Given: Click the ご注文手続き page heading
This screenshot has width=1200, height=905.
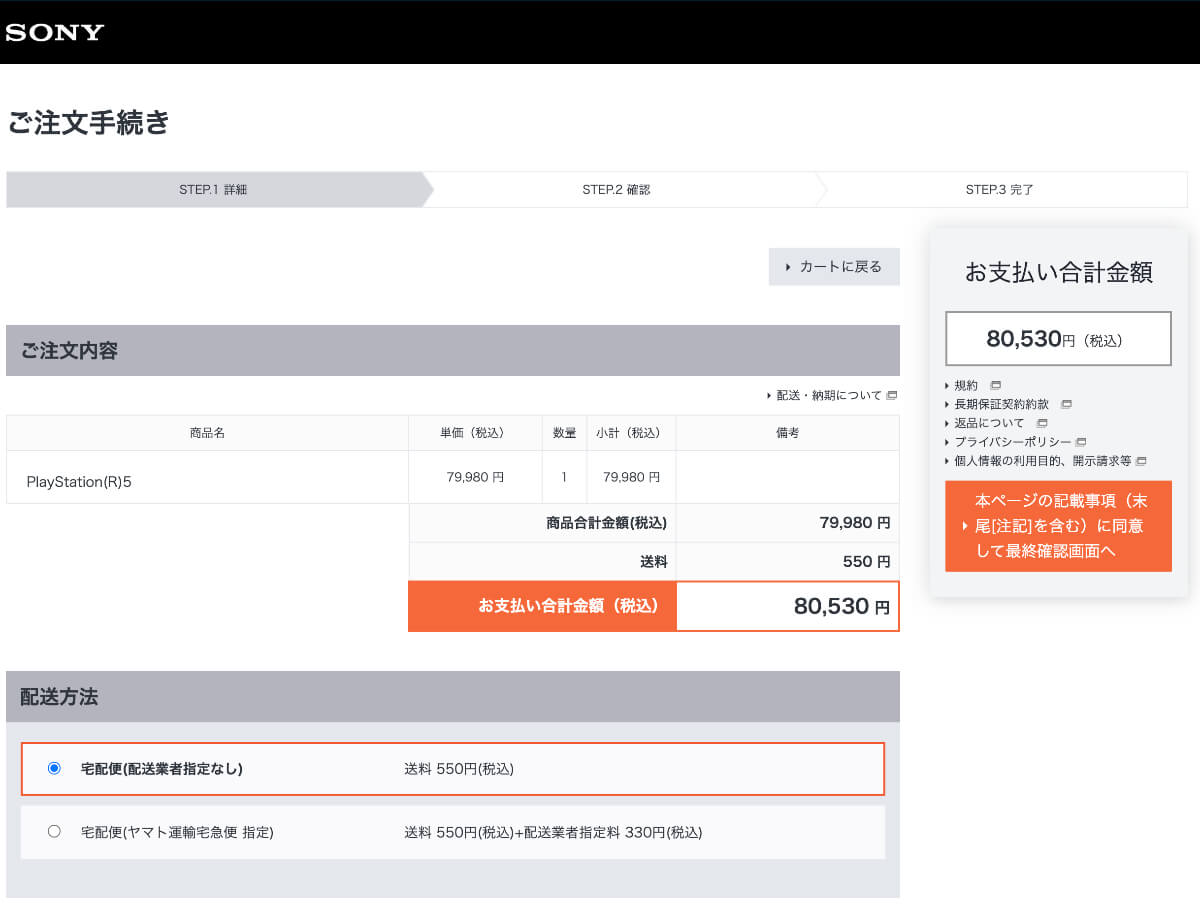Looking at the screenshot, I should [x=89, y=123].
